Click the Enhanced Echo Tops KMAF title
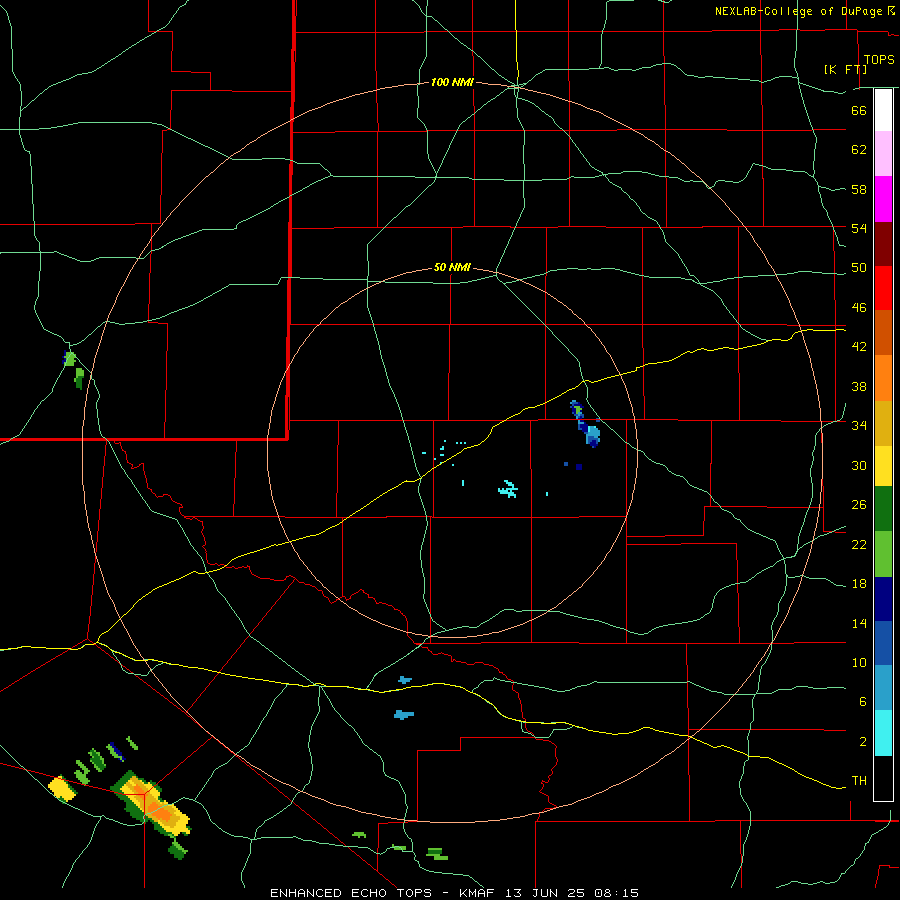The image size is (900, 900). point(454,893)
